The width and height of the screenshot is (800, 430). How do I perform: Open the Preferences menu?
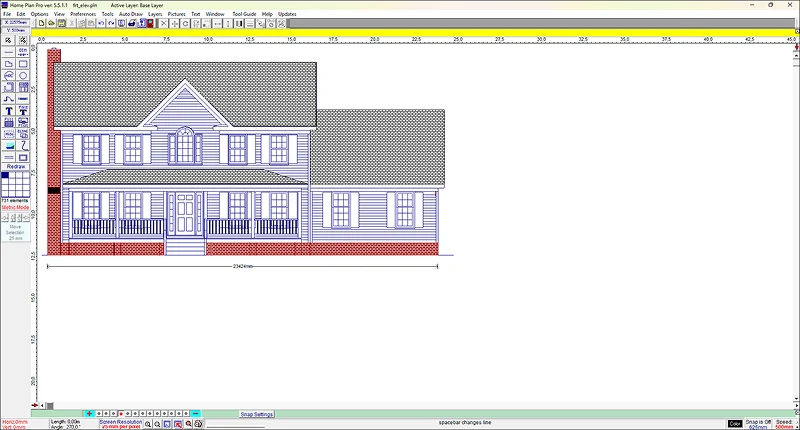83,14
